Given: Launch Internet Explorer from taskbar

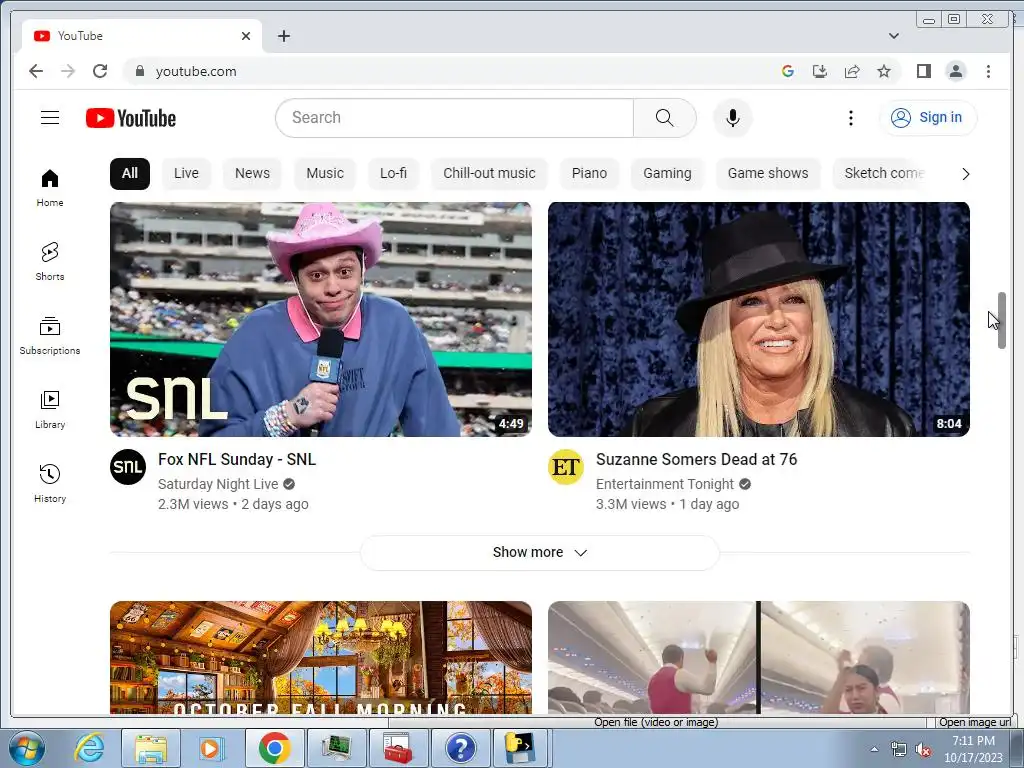Looking at the screenshot, I should [x=89, y=748].
